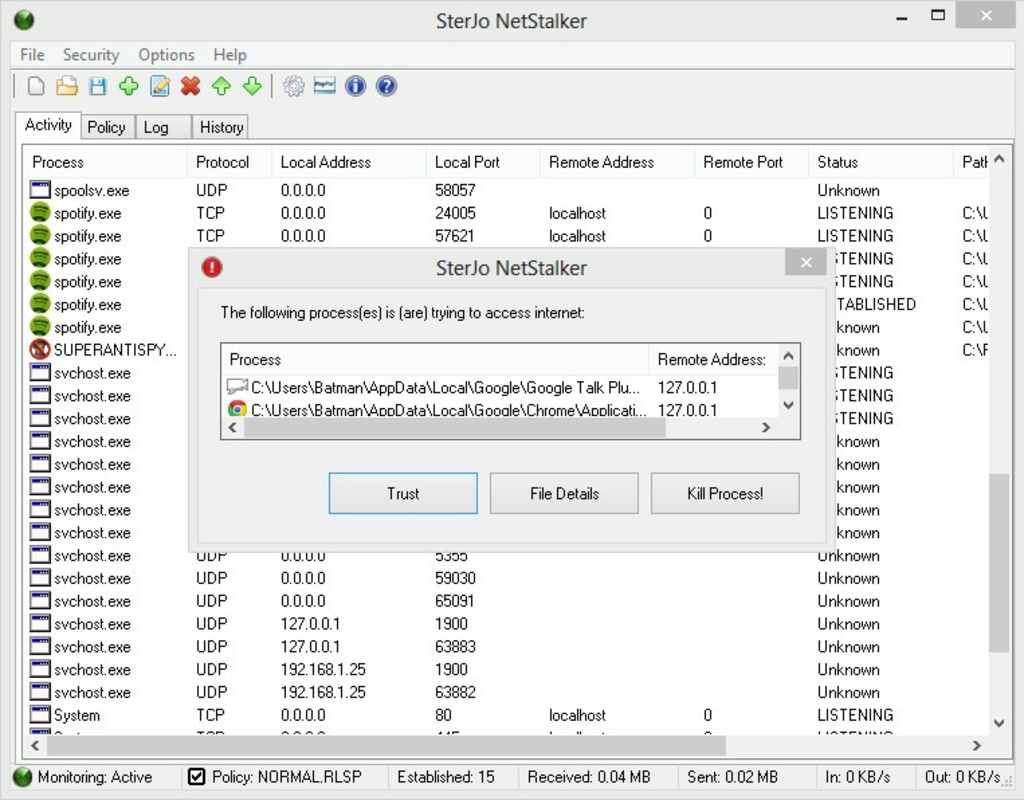Click the Trust button
This screenshot has height=800, width=1024.
(x=403, y=493)
